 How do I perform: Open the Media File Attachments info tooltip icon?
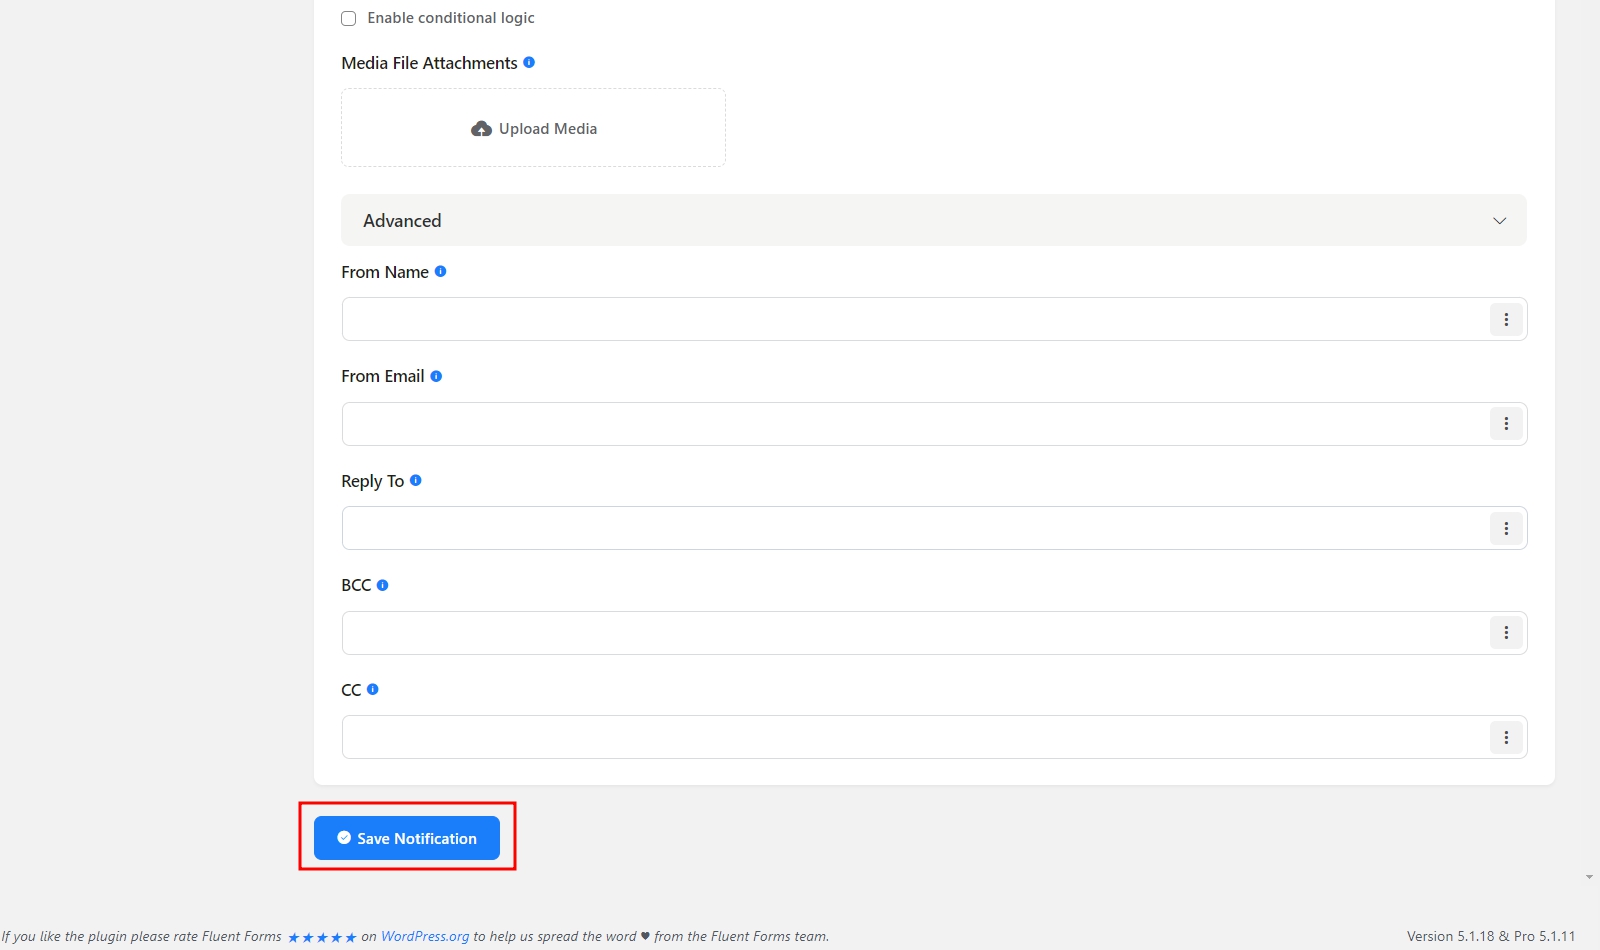(529, 62)
